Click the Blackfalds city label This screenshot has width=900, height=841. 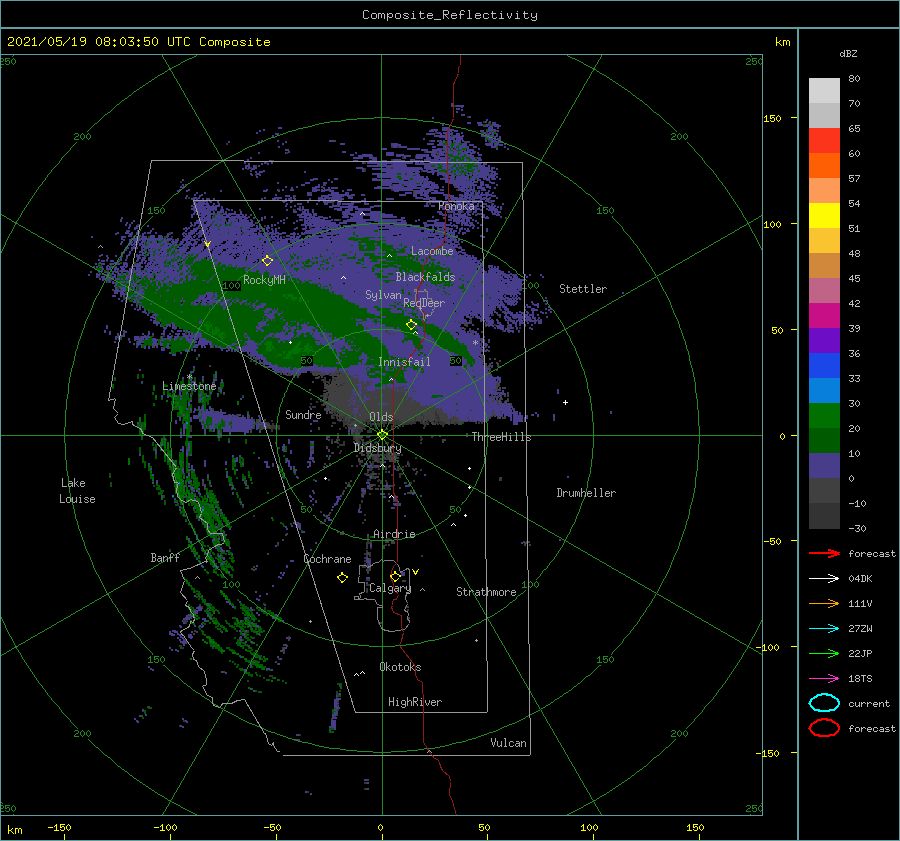click(425, 277)
